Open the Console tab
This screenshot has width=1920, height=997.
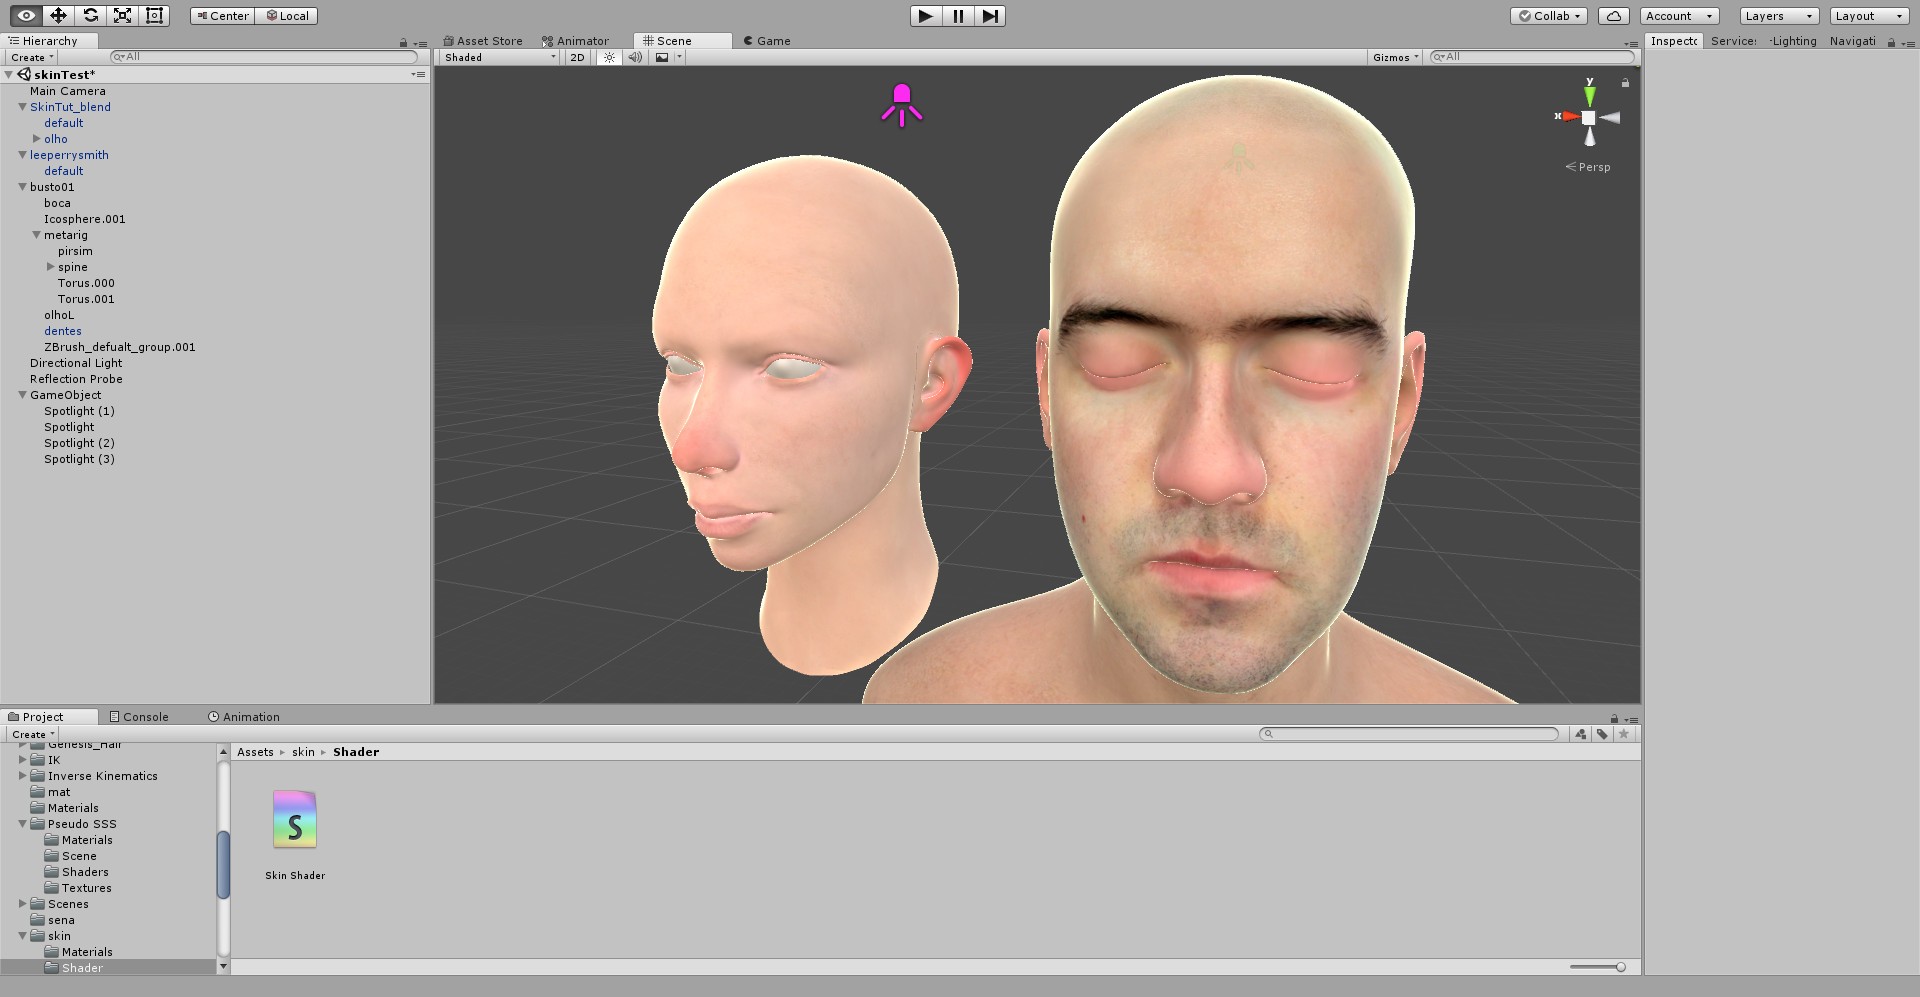pos(139,717)
